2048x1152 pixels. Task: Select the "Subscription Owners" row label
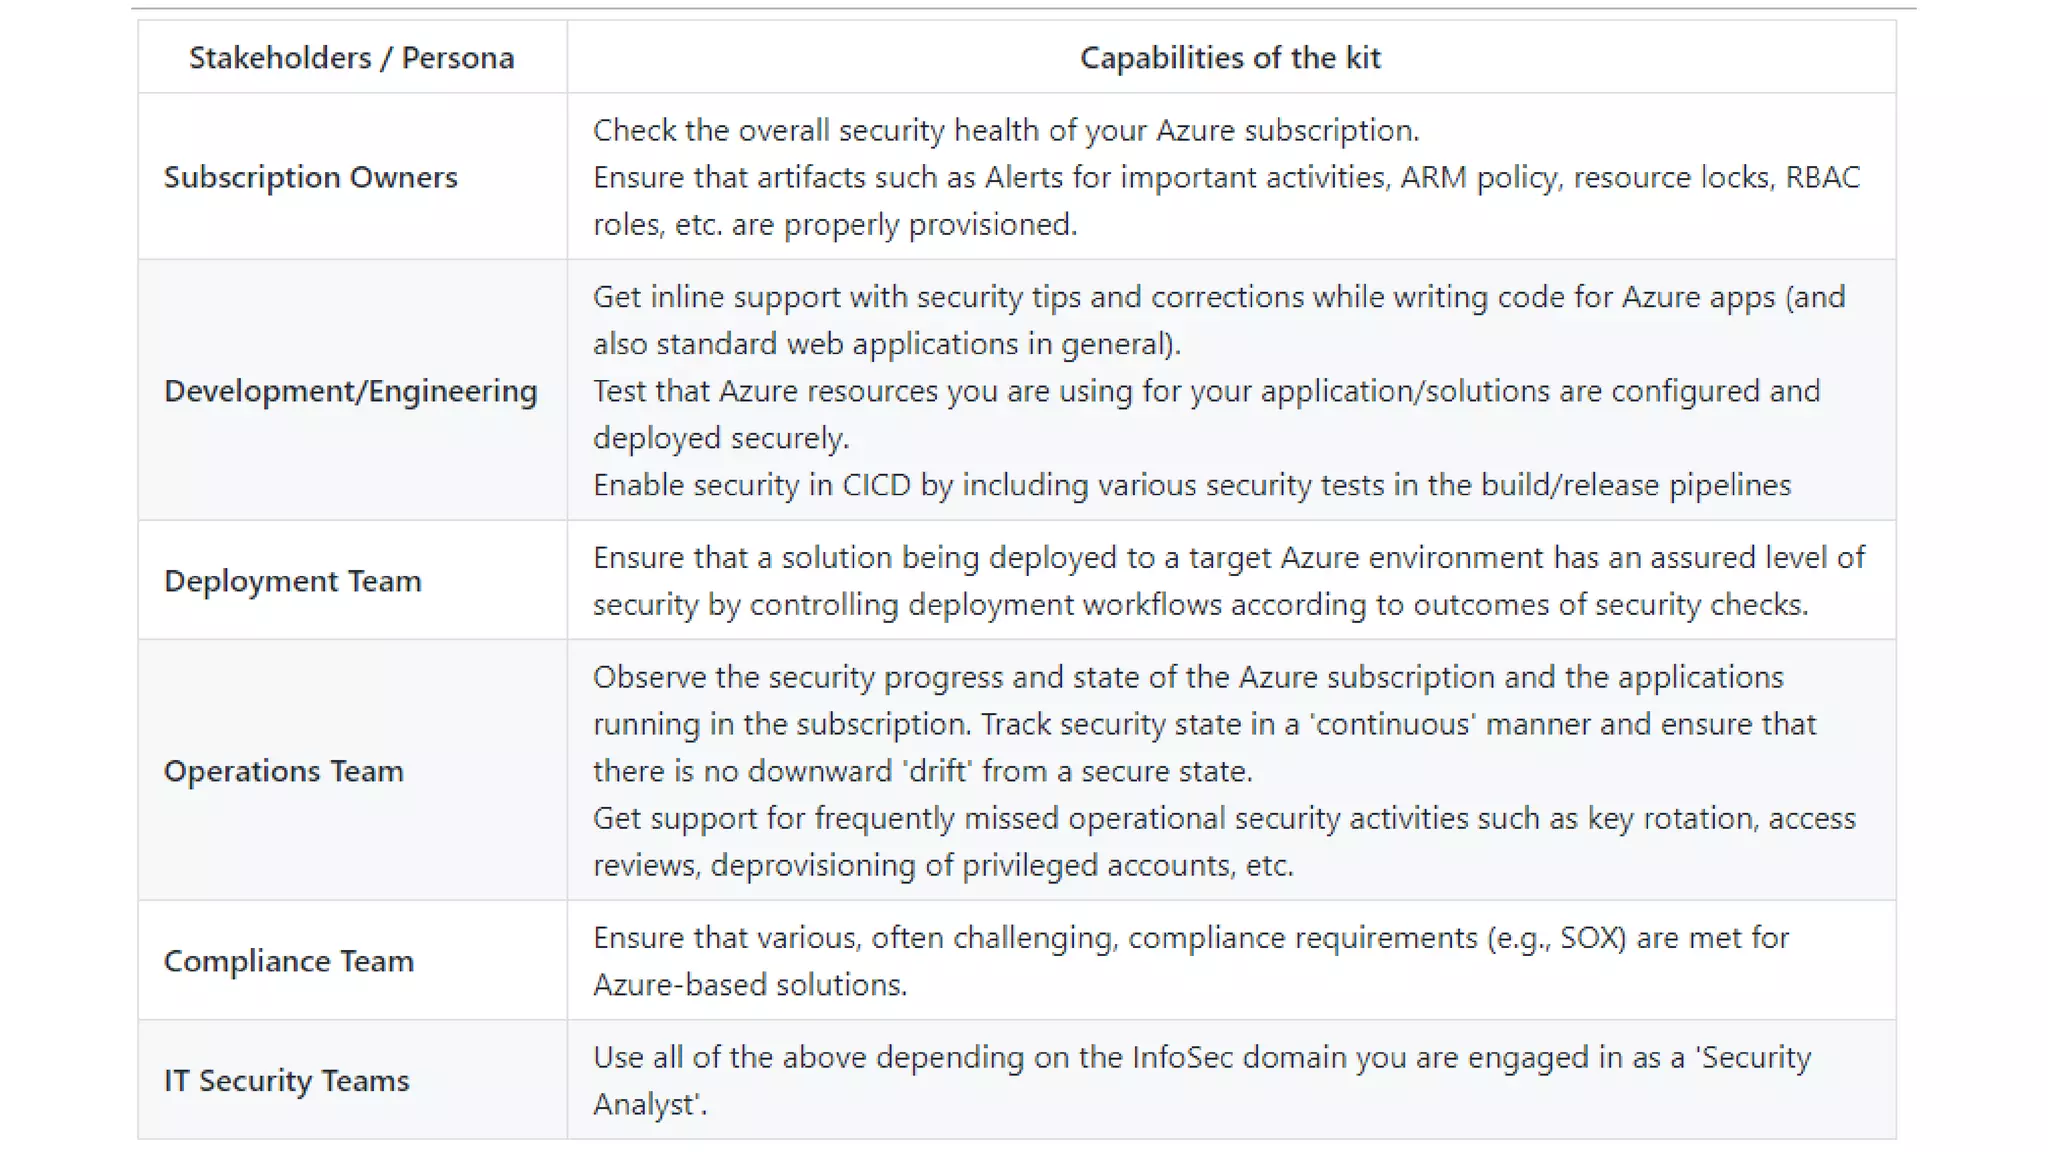tap(310, 177)
